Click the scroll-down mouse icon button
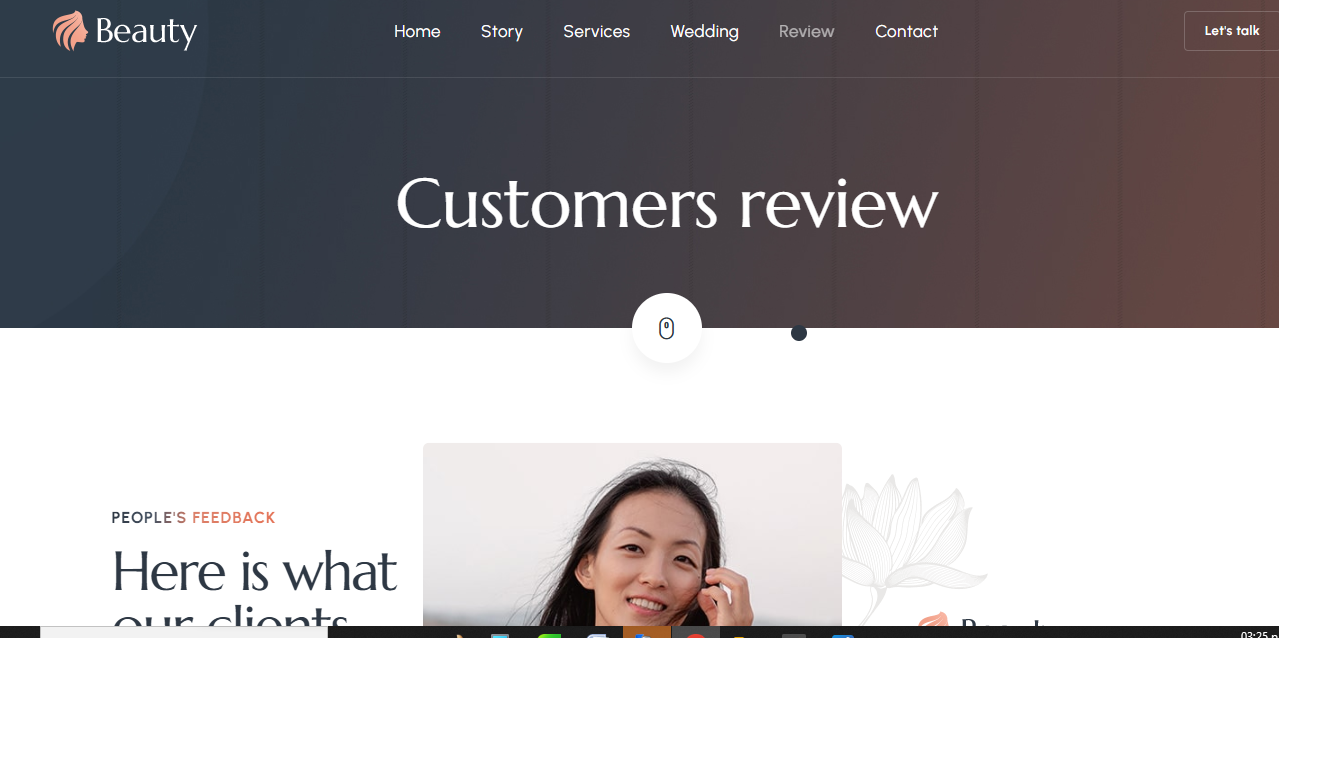Screen dimensions: 1335x758 [x=667, y=328]
